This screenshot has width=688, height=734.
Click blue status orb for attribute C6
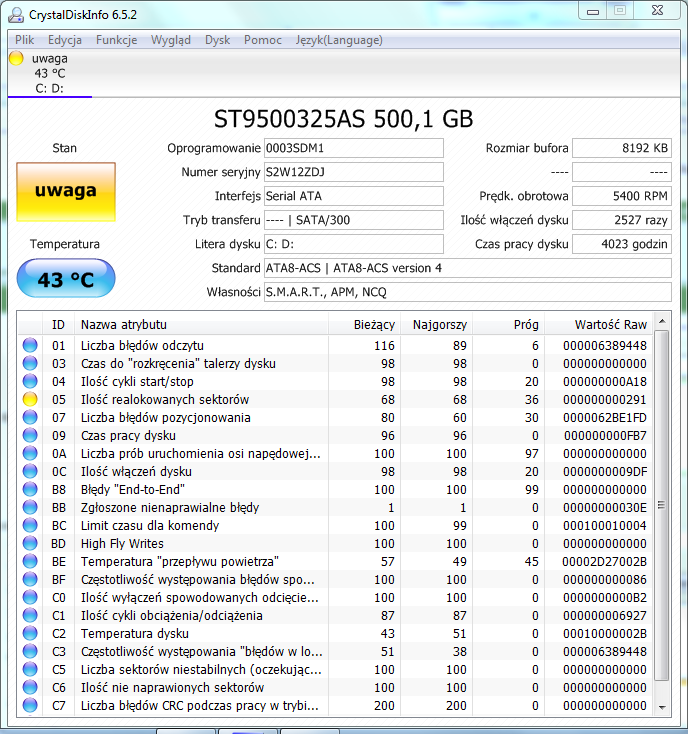[x=30, y=688]
